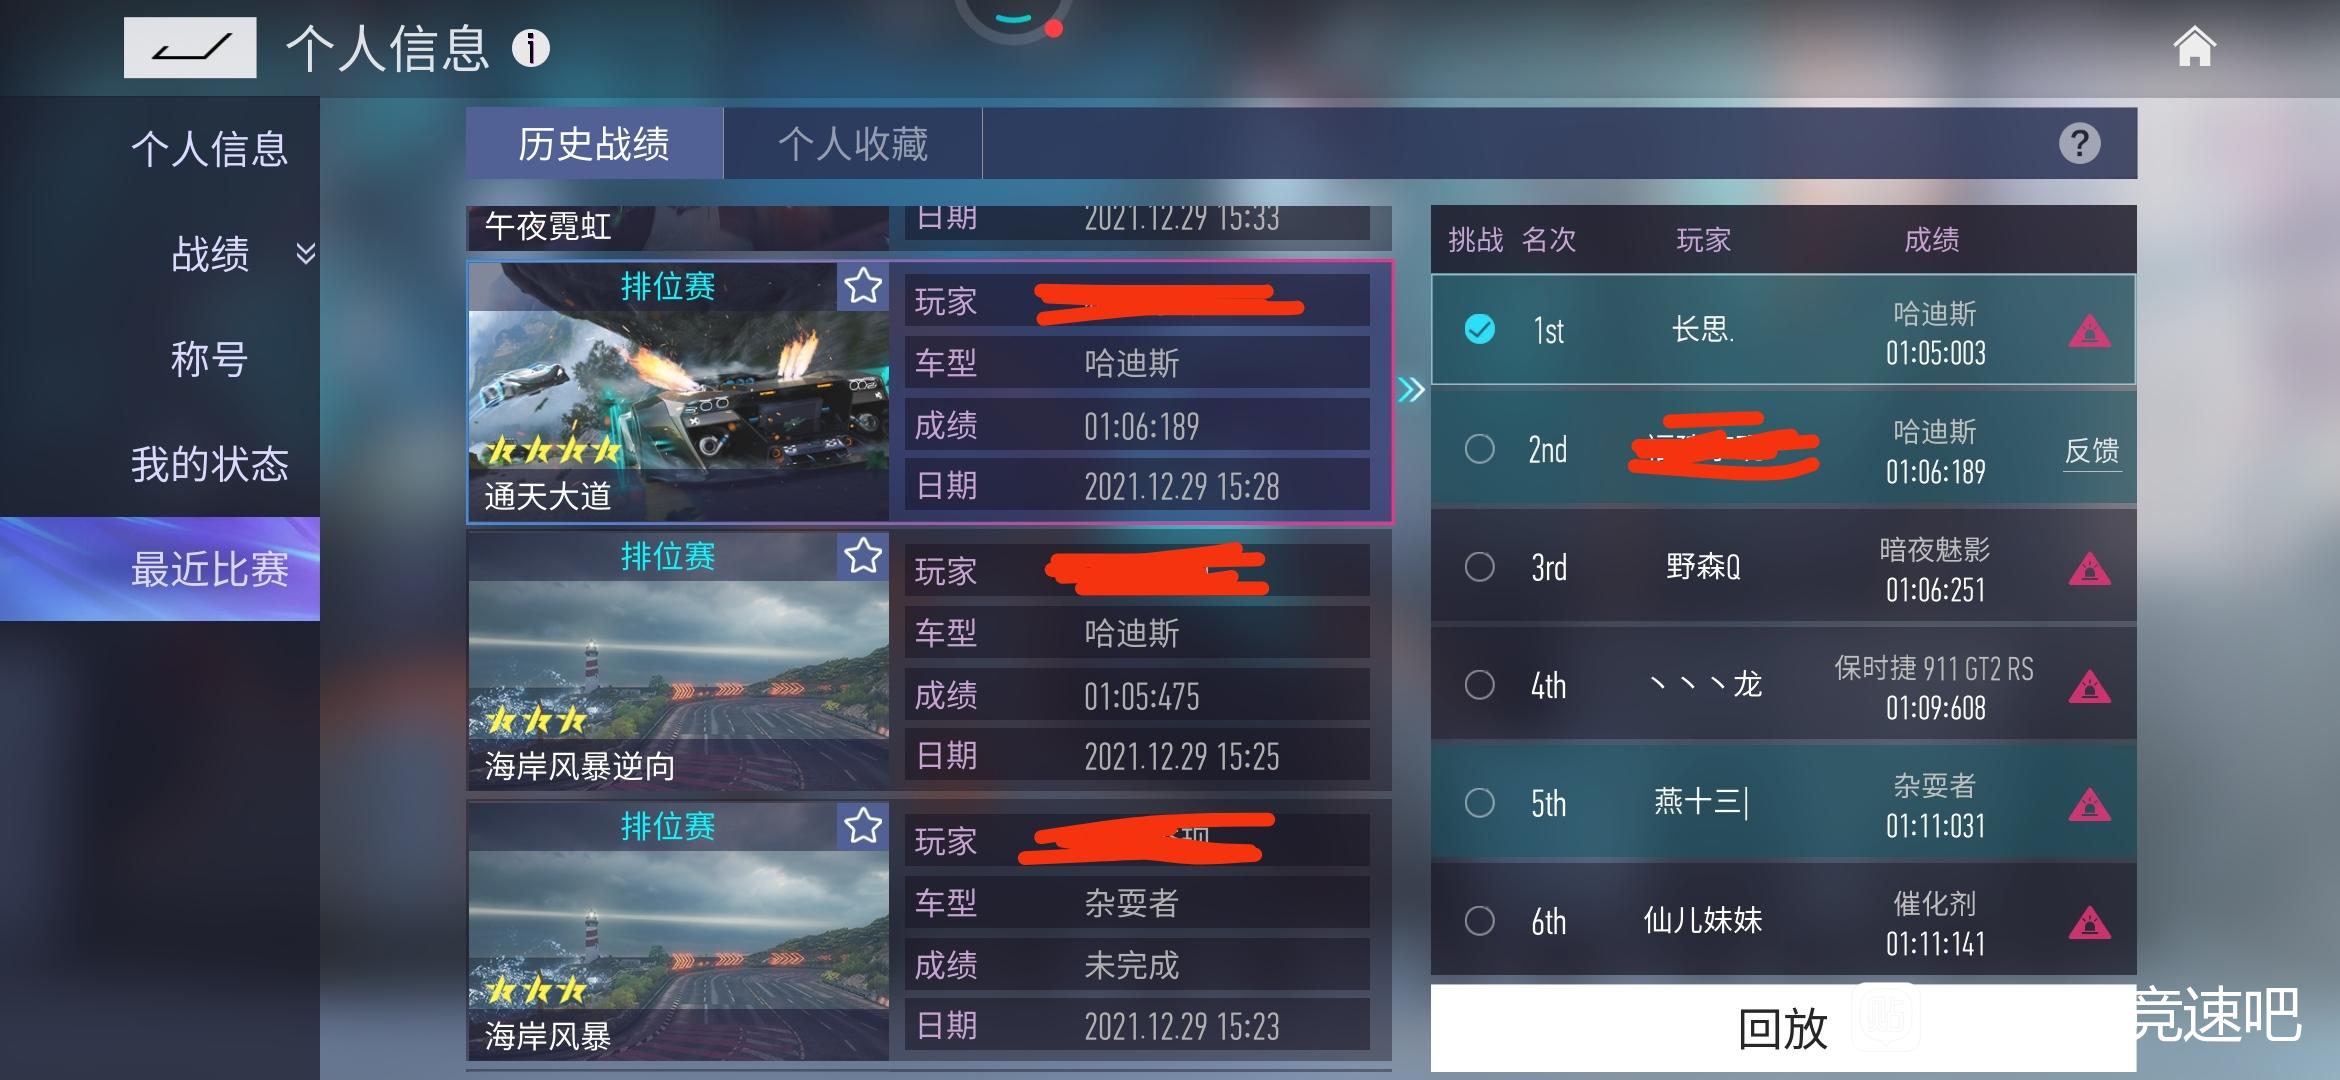The image size is (2340, 1080).
Task: Select the 海岸风暴 race thumbnail
Action: pos(678,930)
